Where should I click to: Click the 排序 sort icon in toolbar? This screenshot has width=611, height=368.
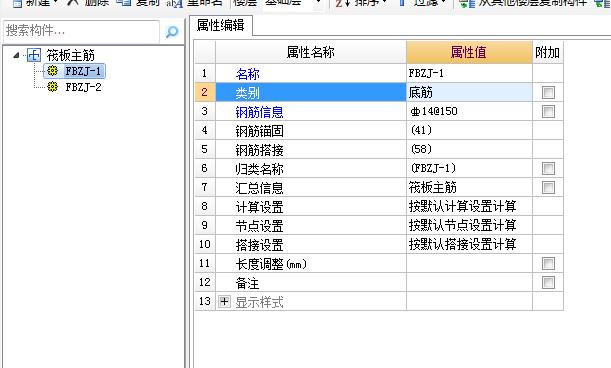coord(342,3)
